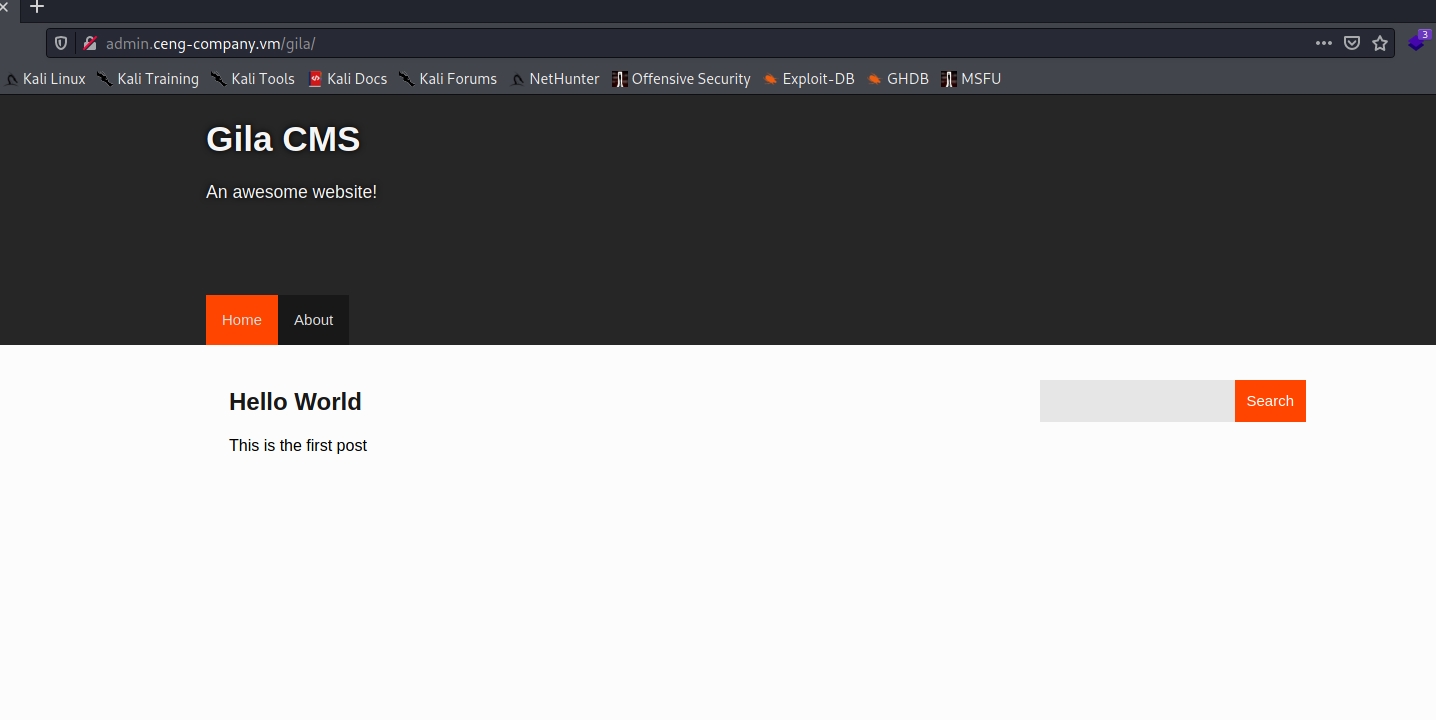
Task: Open the page actions three-dots menu
Action: 1324,43
